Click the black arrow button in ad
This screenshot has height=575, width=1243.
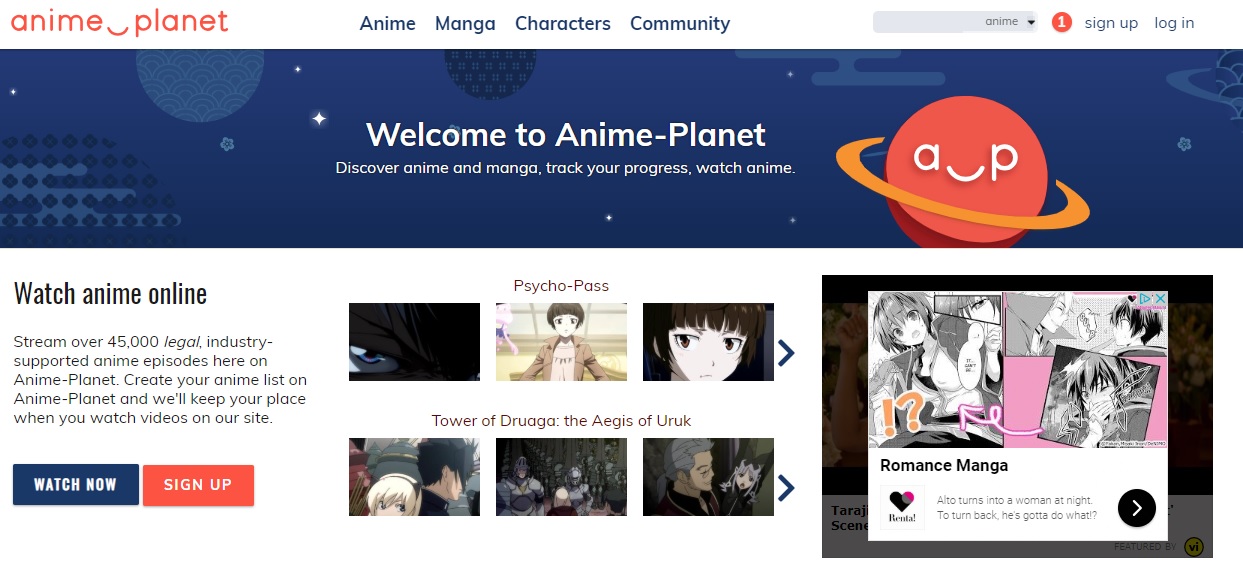click(x=1137, y=508)
